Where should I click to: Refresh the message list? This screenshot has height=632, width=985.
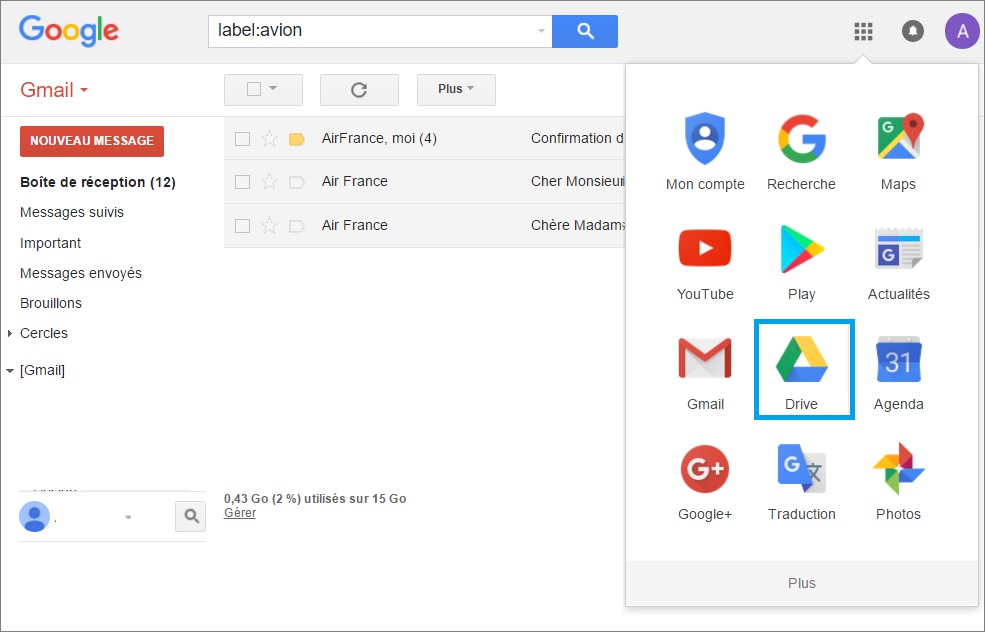pos(359,90)
